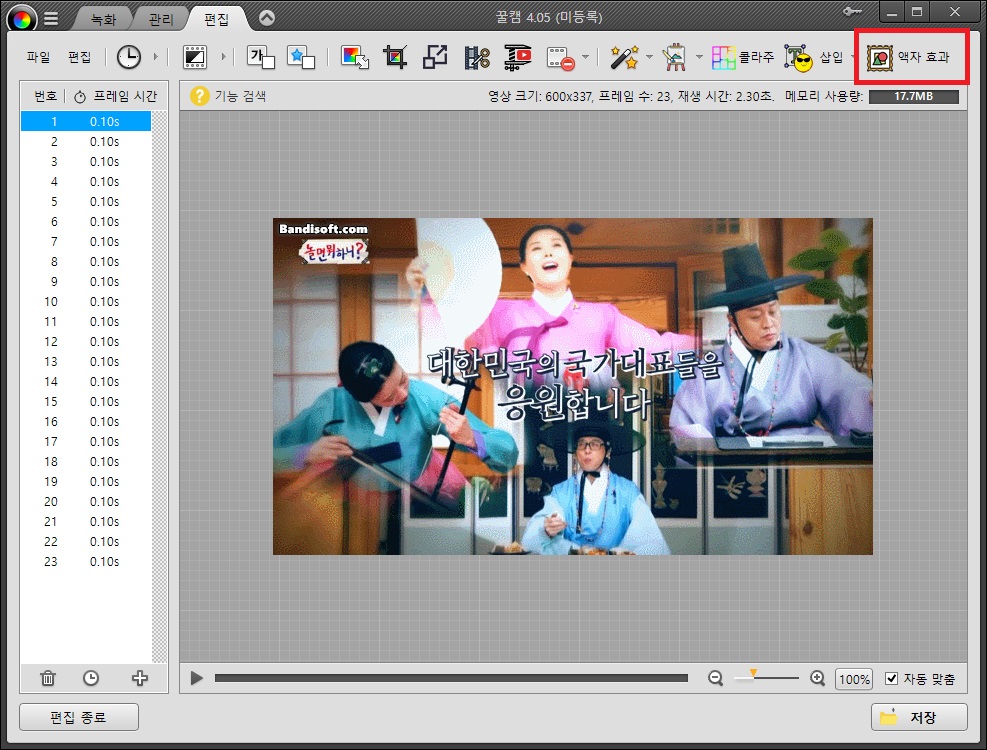Select frame 21 row
The image size is (987, 750).
[86, 521]
